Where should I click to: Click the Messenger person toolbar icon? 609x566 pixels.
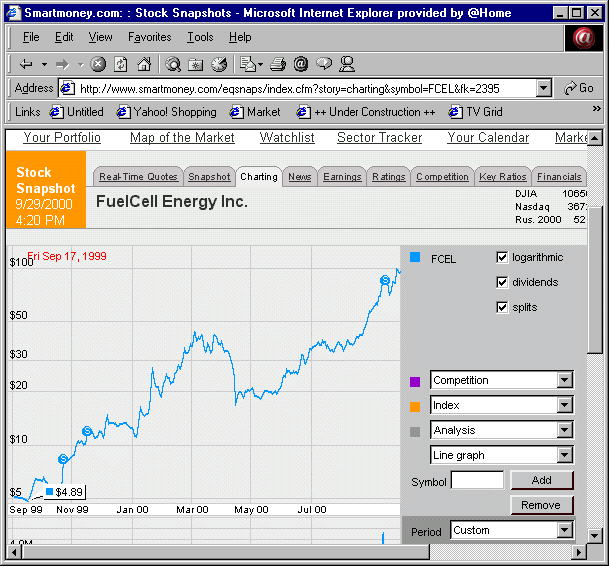pyautogui.click(x=346, y=64)
